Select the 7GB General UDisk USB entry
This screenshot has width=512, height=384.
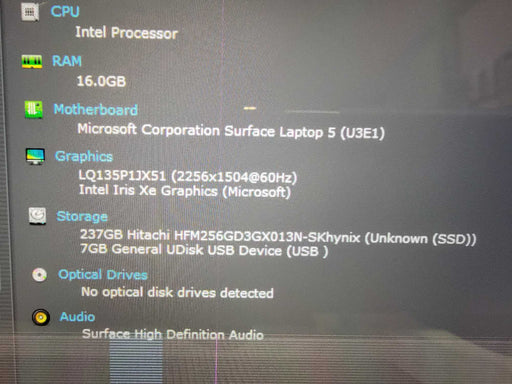204,250
